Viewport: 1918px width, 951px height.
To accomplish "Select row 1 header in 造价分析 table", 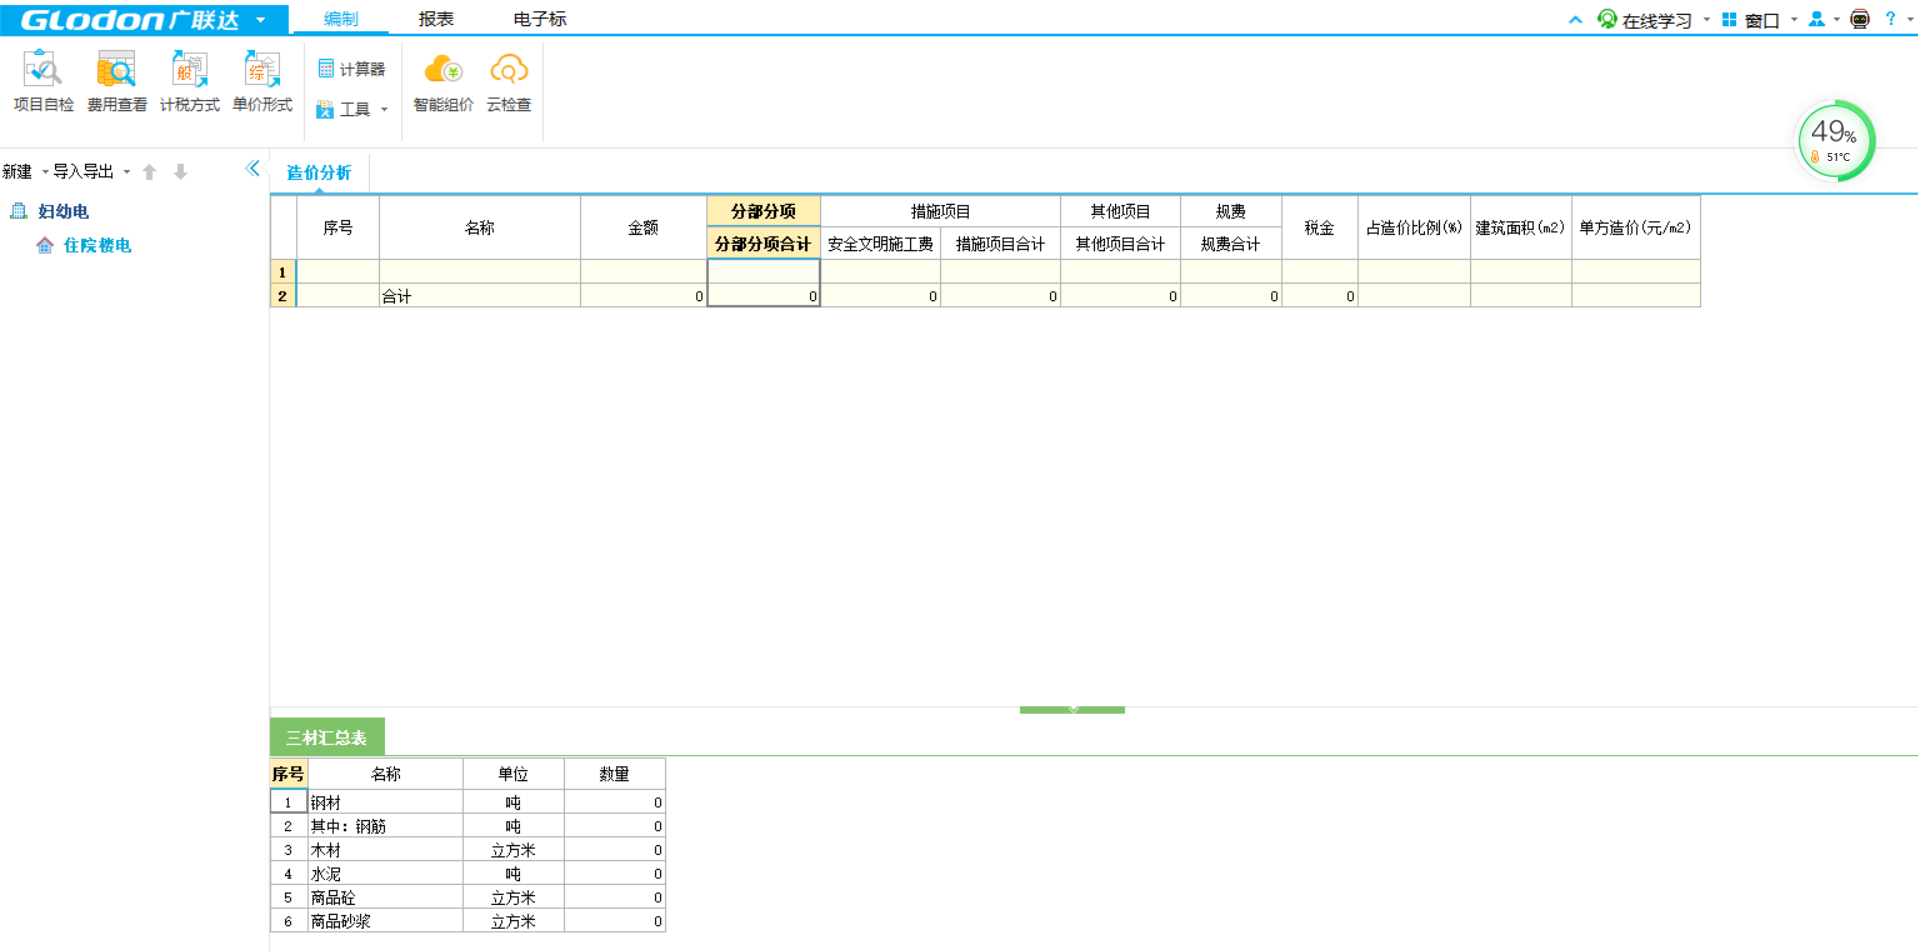I will coord(283,272).
